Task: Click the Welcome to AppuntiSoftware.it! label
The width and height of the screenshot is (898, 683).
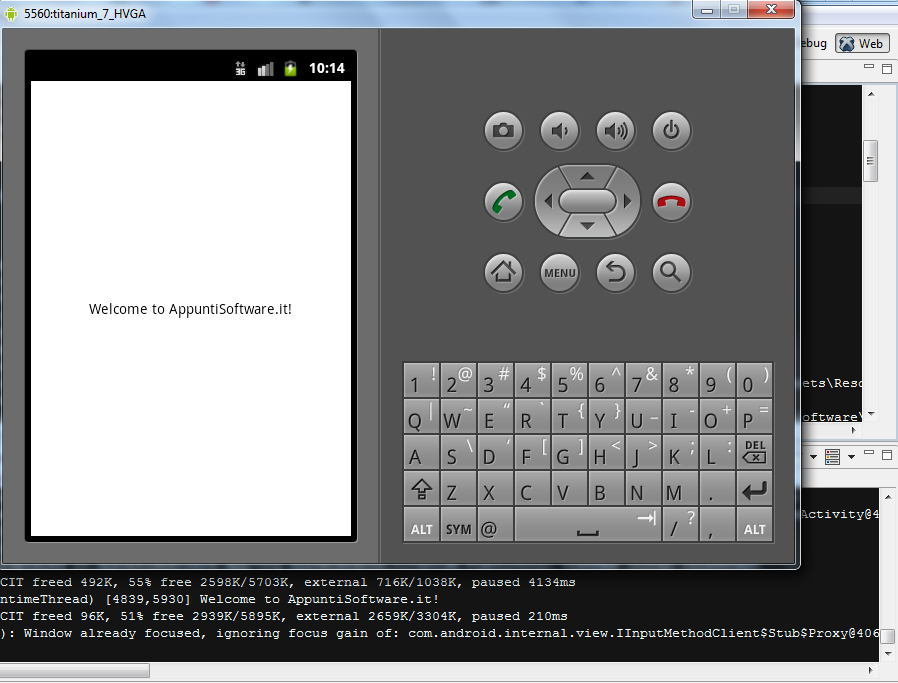Action: (x=190, y=309)
